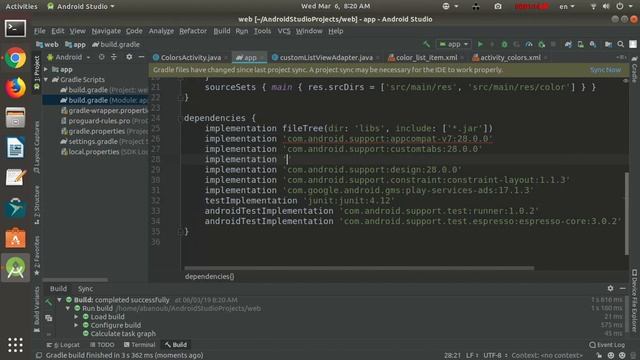Launch Google Chrome from the dock
The width and height of the screenshot is (640, 360).
point(16,58)
